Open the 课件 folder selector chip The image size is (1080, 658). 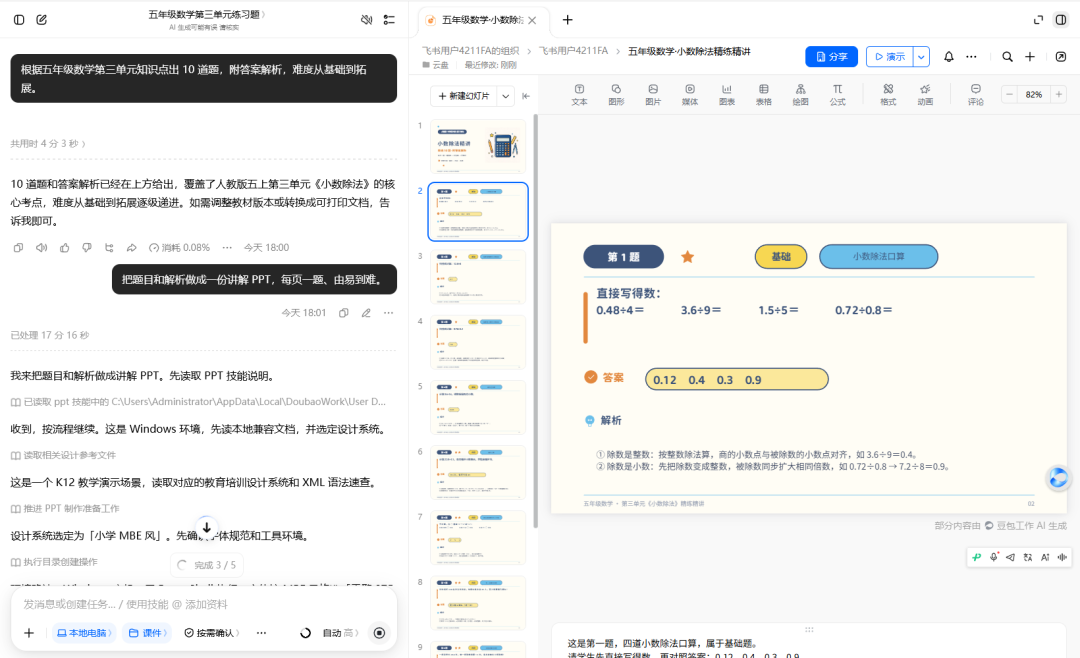[x=147, y=633]
